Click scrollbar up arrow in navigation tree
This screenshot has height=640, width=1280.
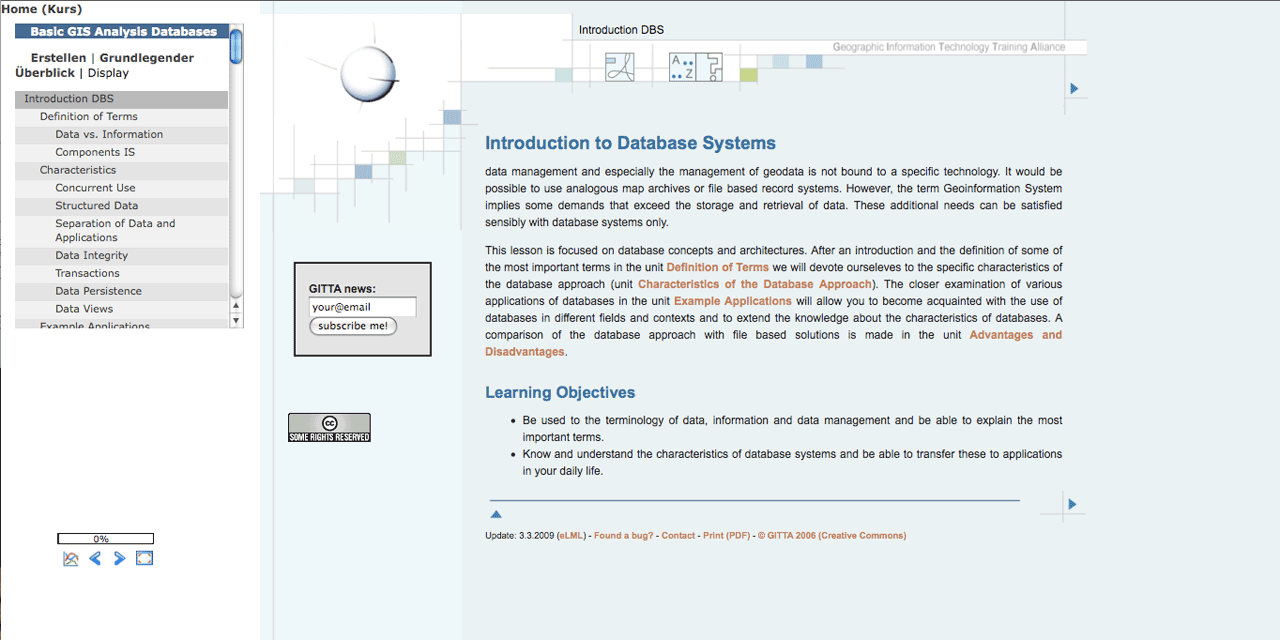[236, 306]
